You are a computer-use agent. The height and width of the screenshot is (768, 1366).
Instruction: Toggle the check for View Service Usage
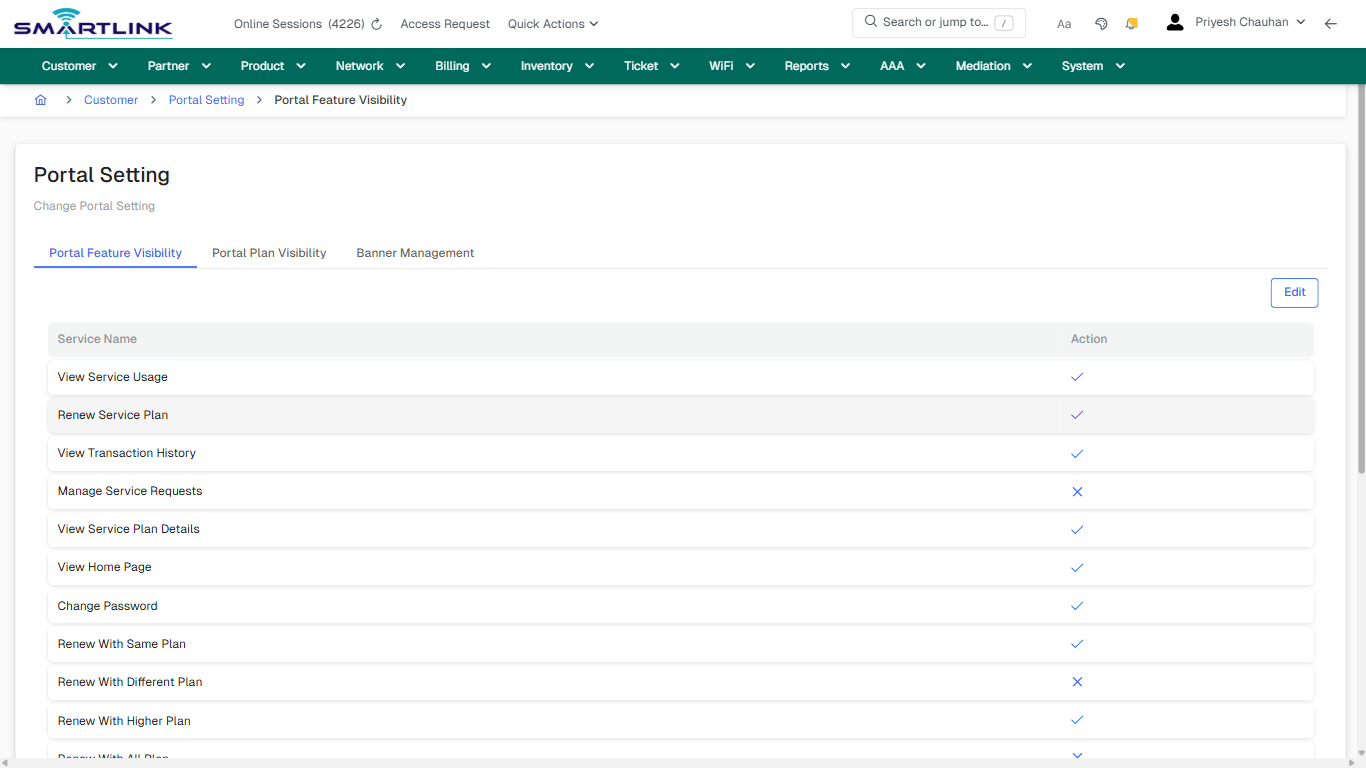pyautogui.click(x=1077, y=377)
